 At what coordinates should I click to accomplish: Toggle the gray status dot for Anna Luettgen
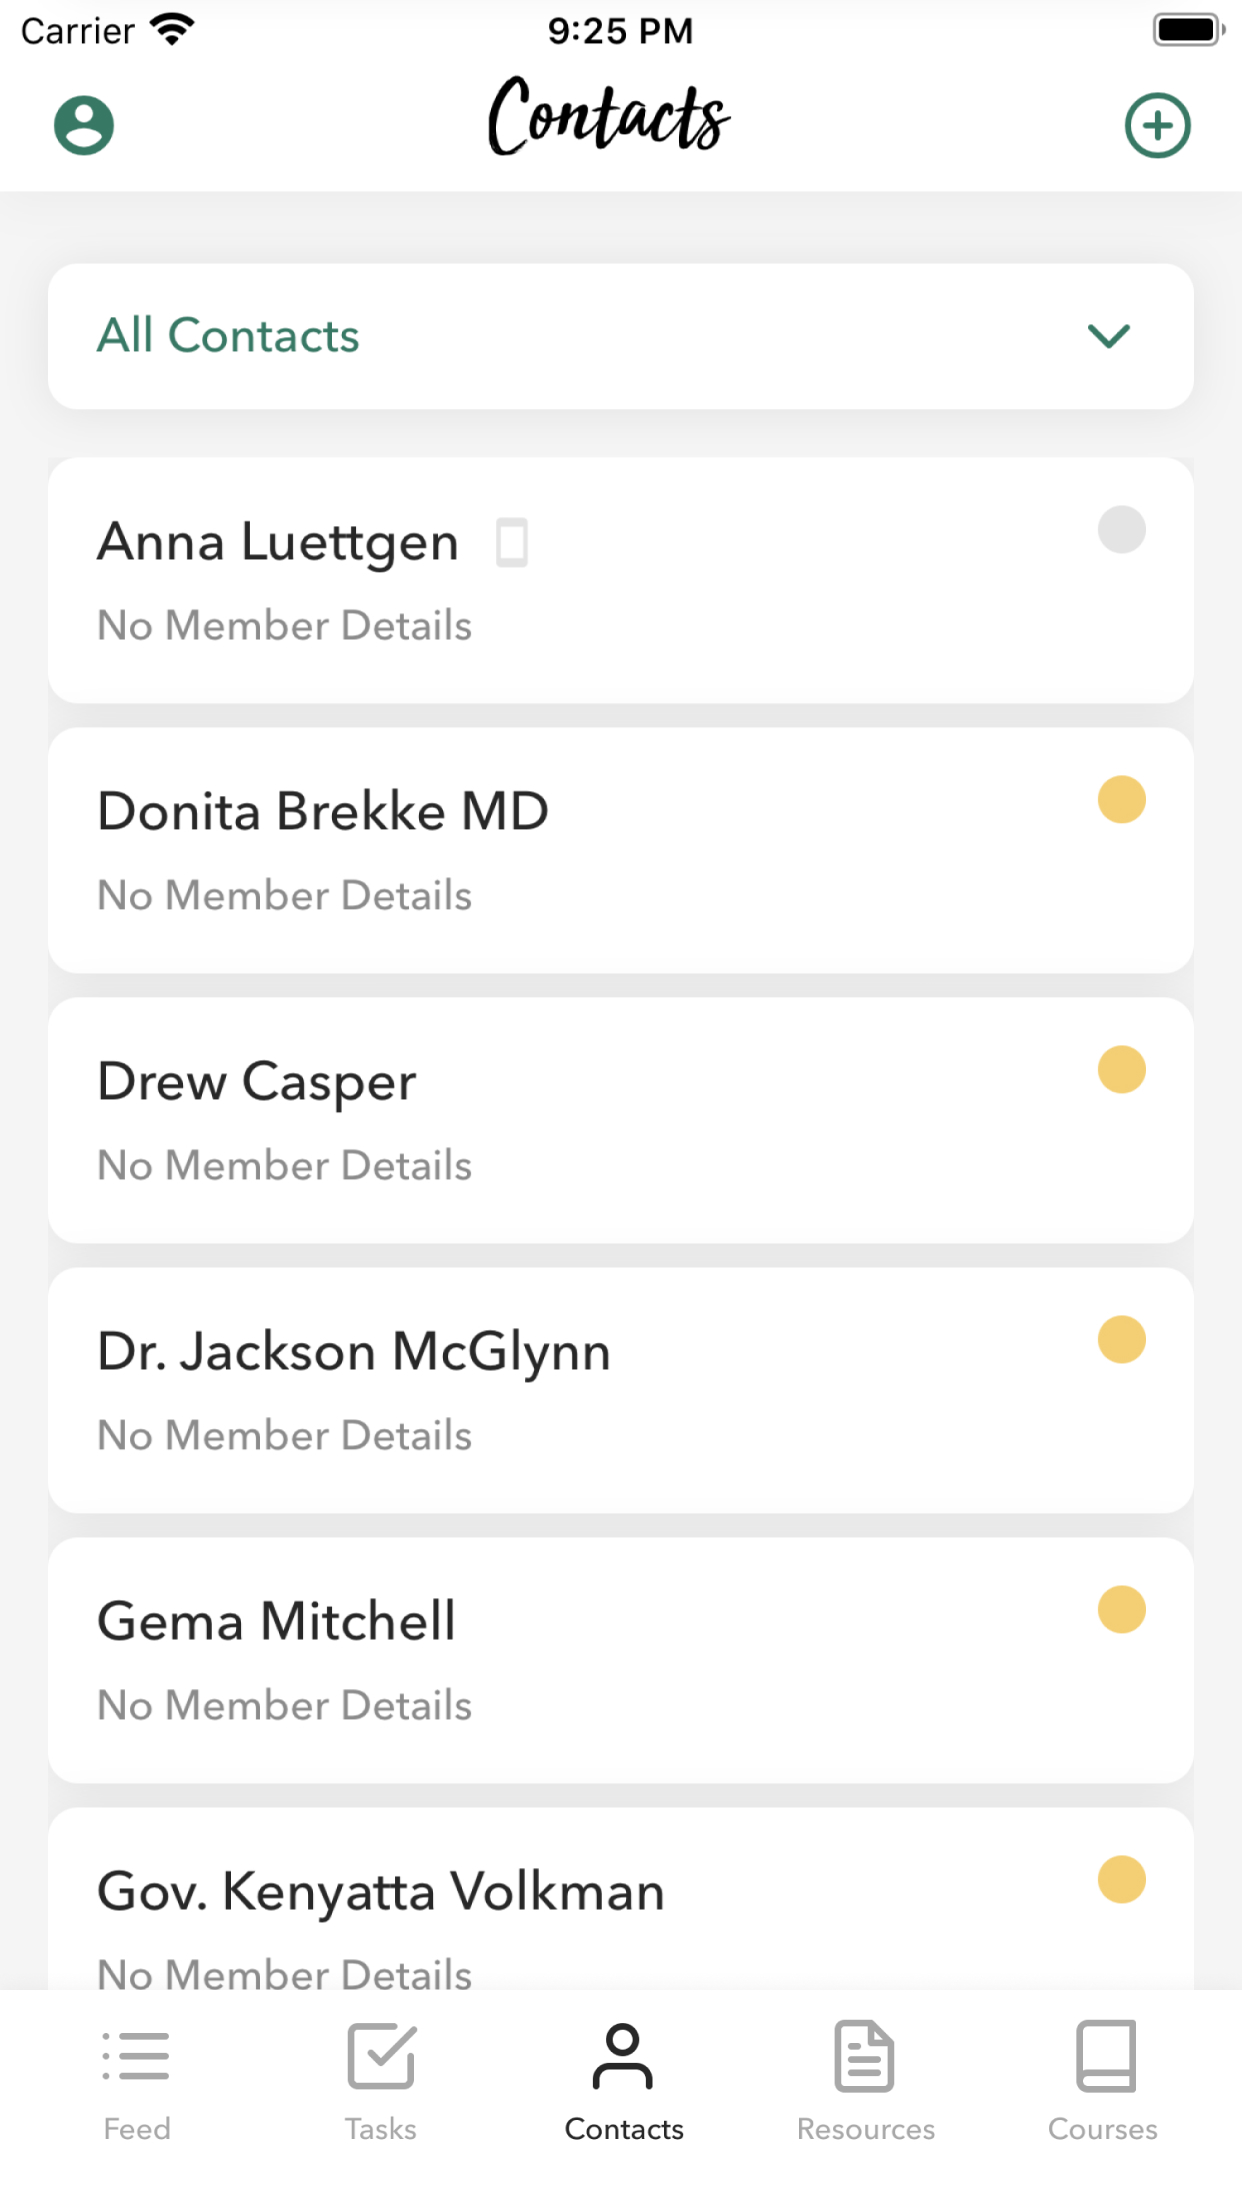(1121, 529)
